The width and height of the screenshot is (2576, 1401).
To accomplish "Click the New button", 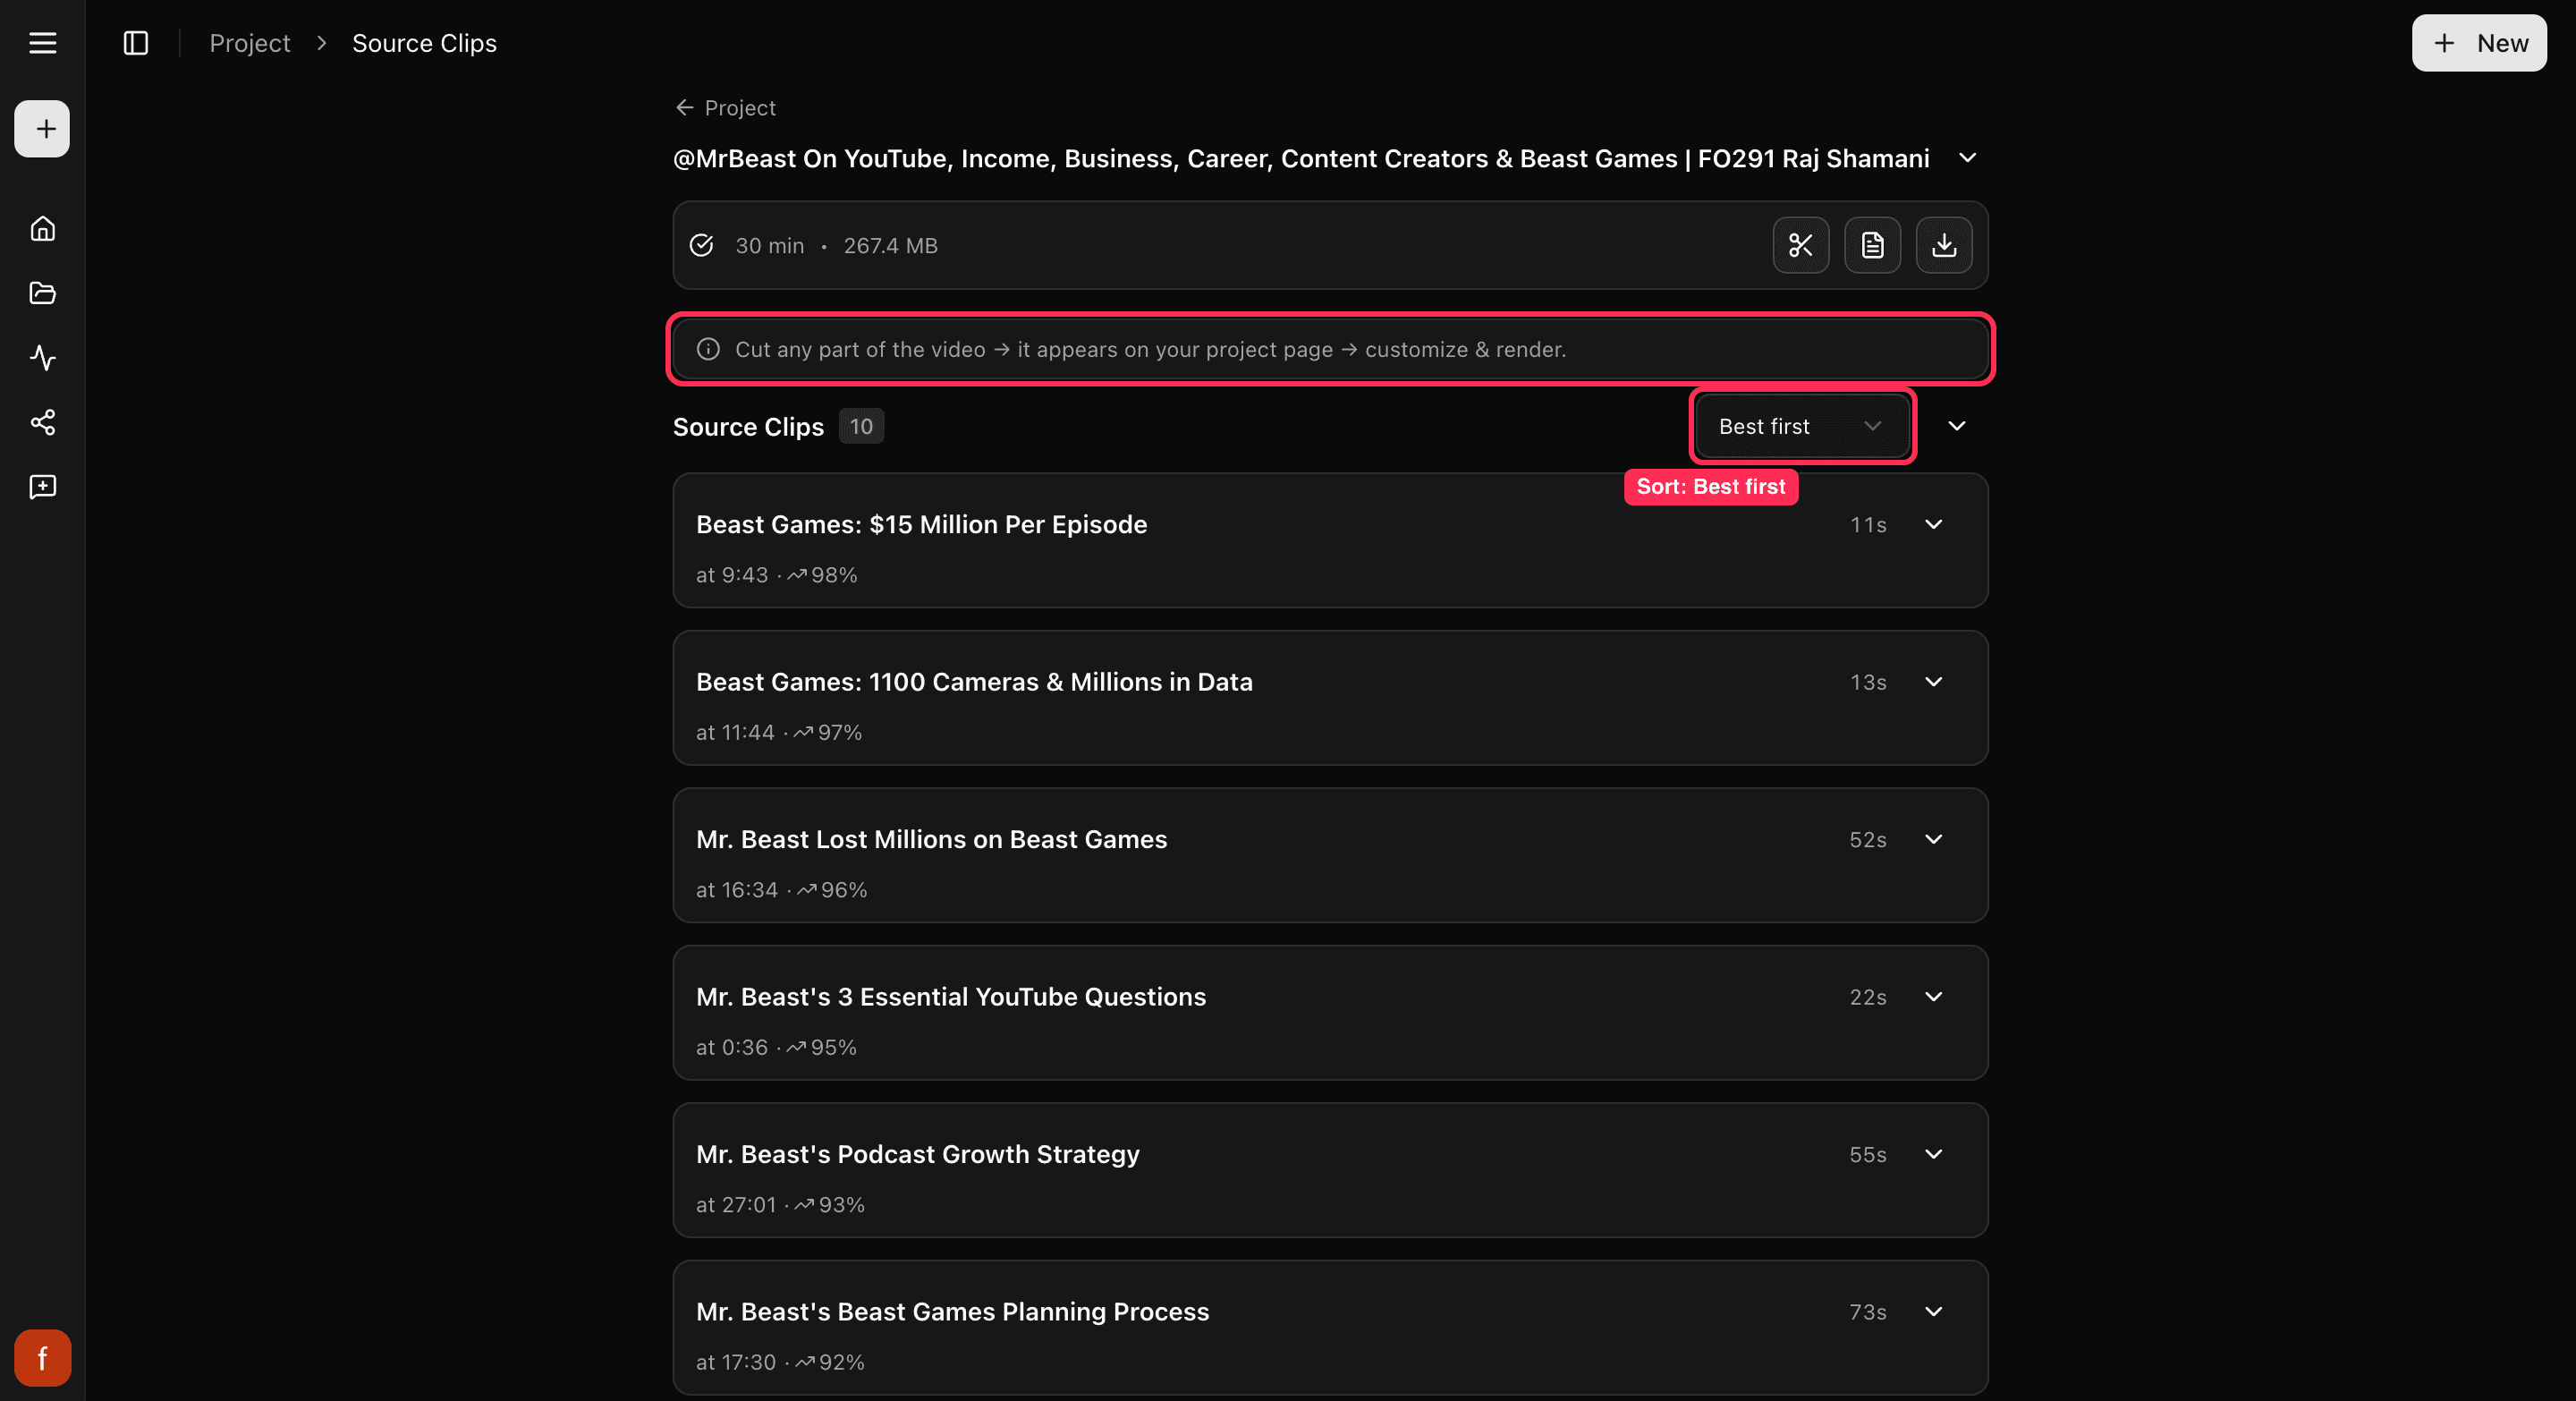I will tap(2479, 43).
